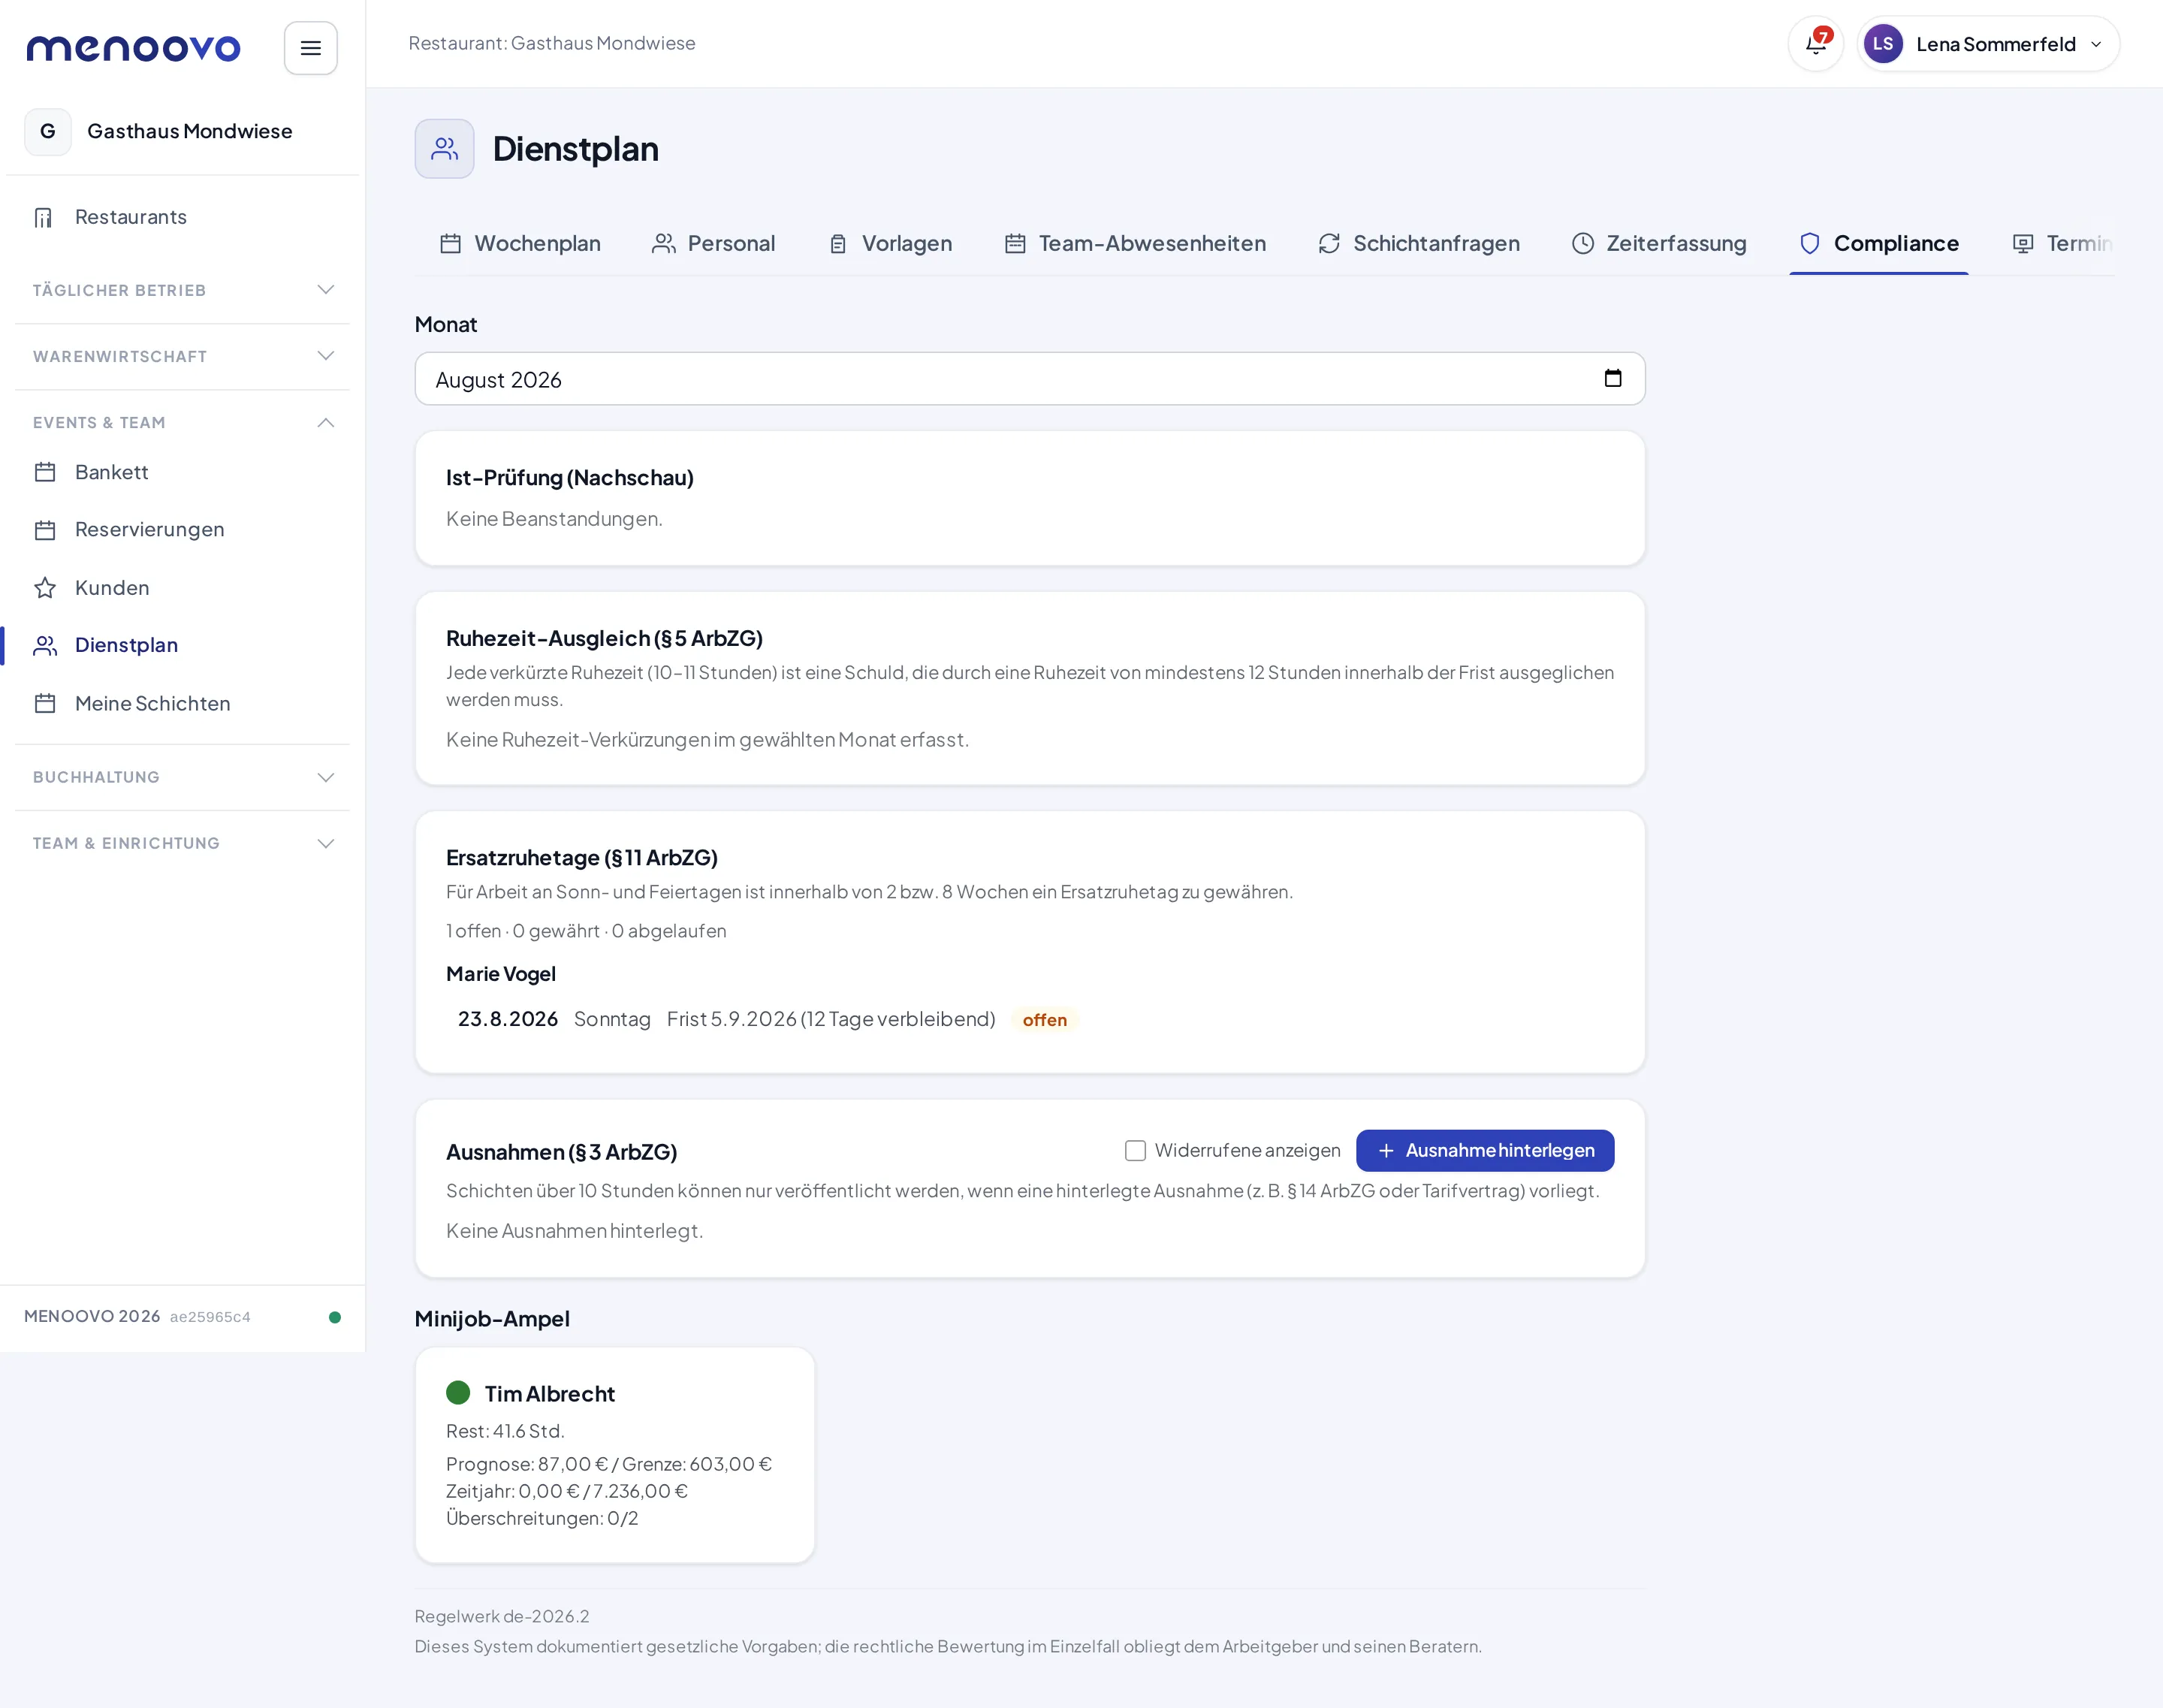Open the notifications bell icon
2163x1708 pixels.
tap(1815, 44)
